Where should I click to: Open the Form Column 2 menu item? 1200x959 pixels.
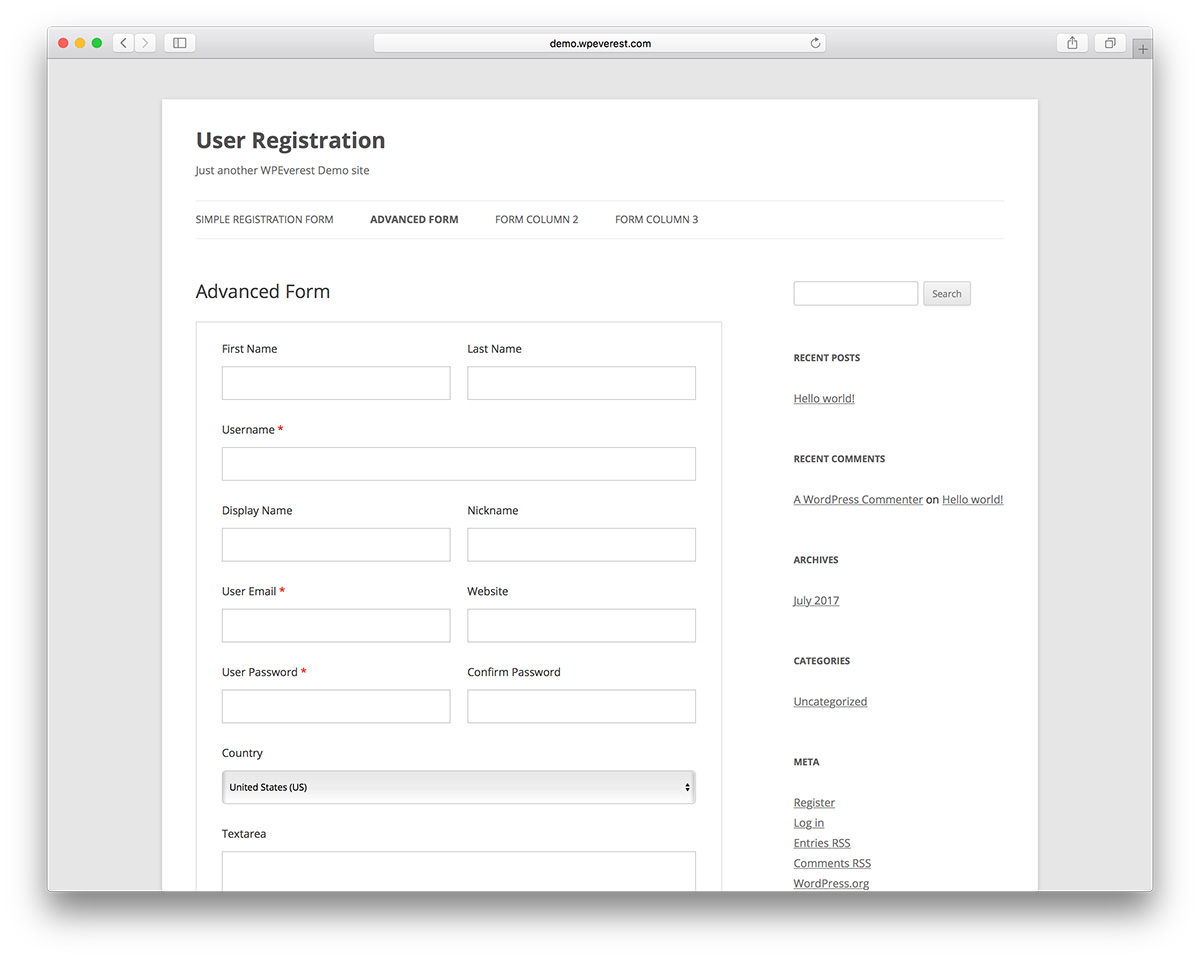click(x=536, y=219)
